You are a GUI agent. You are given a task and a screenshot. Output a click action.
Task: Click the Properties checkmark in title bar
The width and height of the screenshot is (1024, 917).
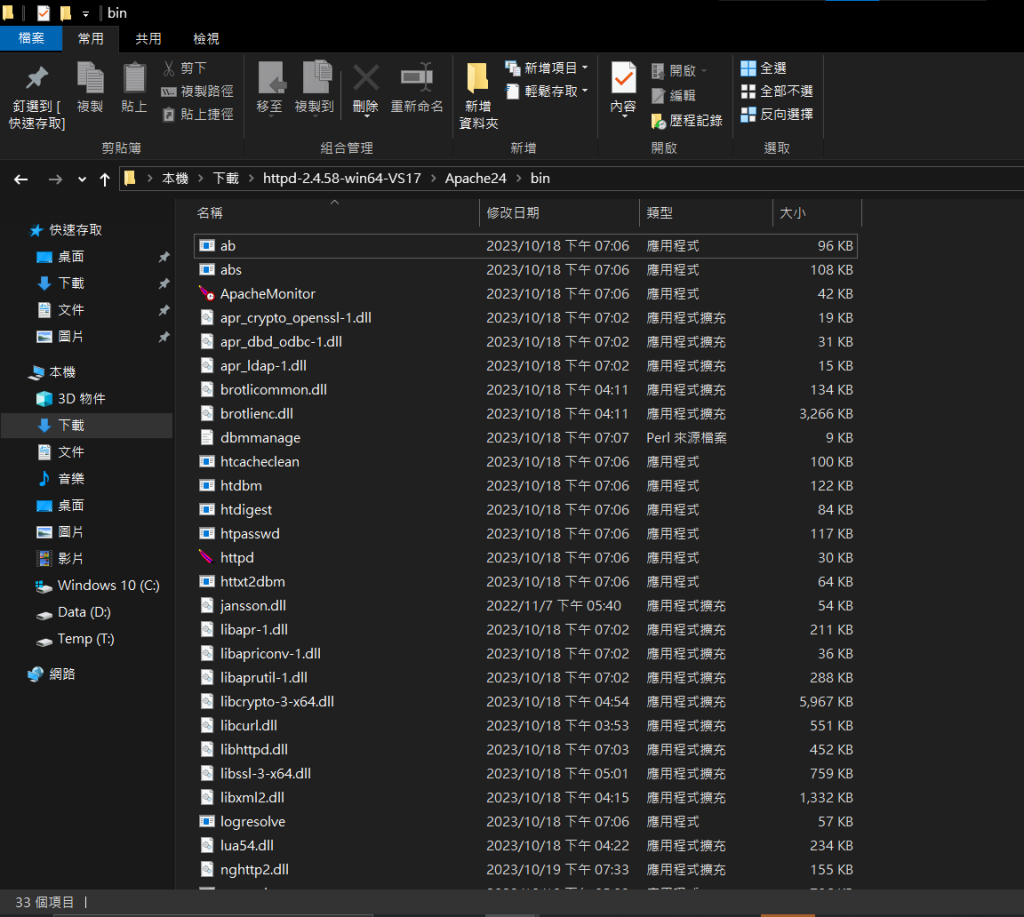coord(43,13)
